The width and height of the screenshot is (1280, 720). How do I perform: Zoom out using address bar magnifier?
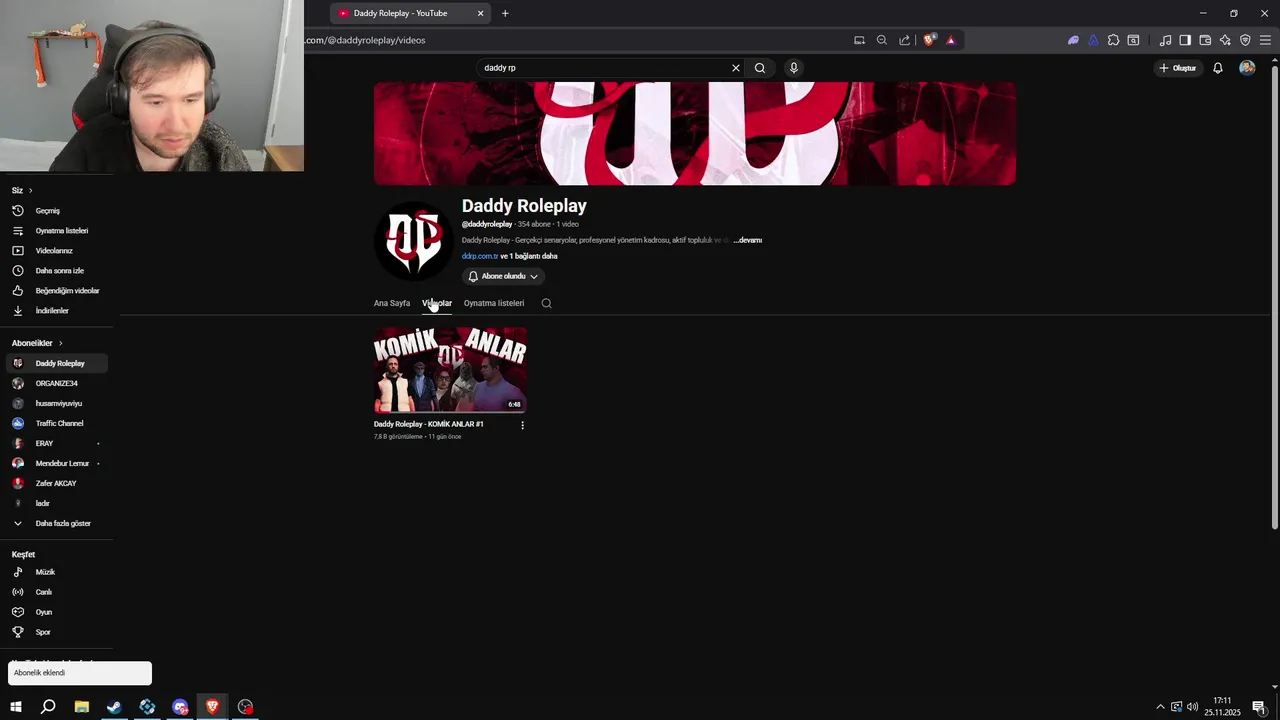click(x=882, y=40)
